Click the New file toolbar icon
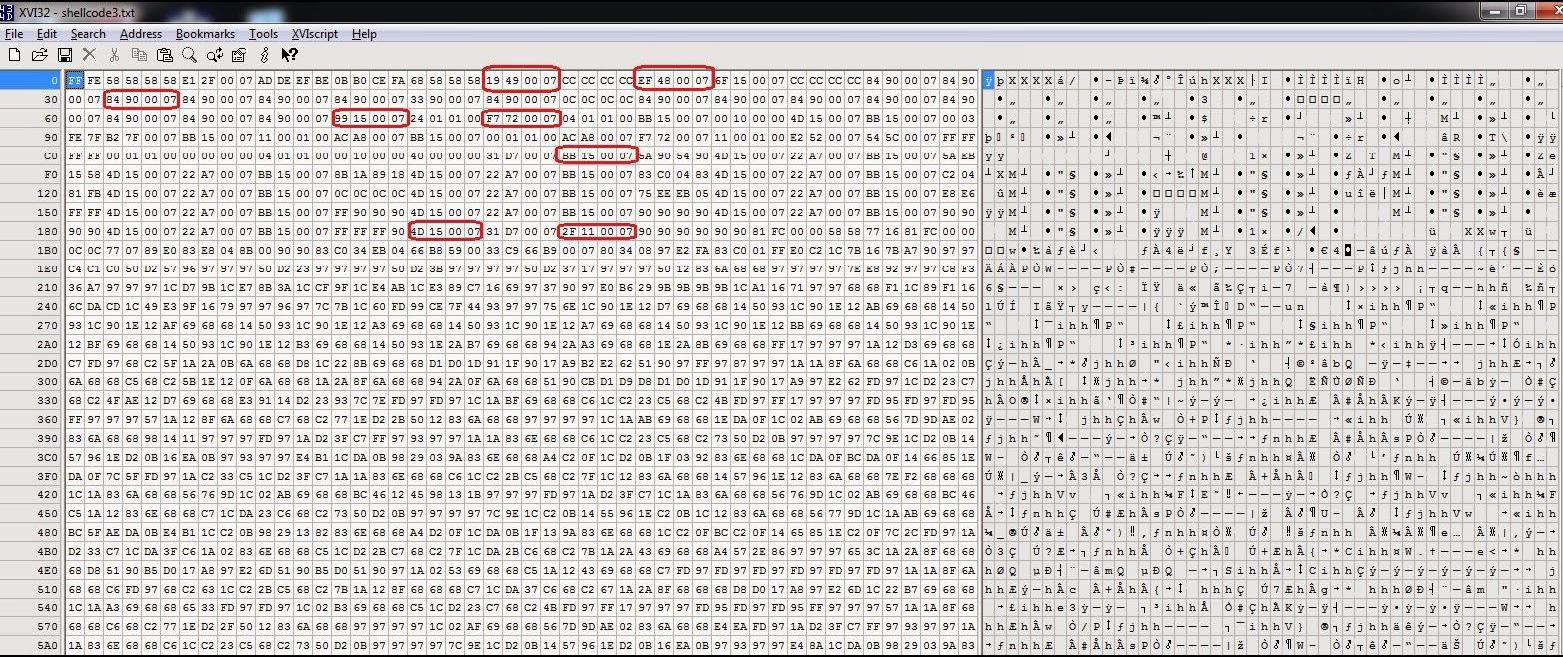This screenshot has width=1563, height=657. click(14, 55)
